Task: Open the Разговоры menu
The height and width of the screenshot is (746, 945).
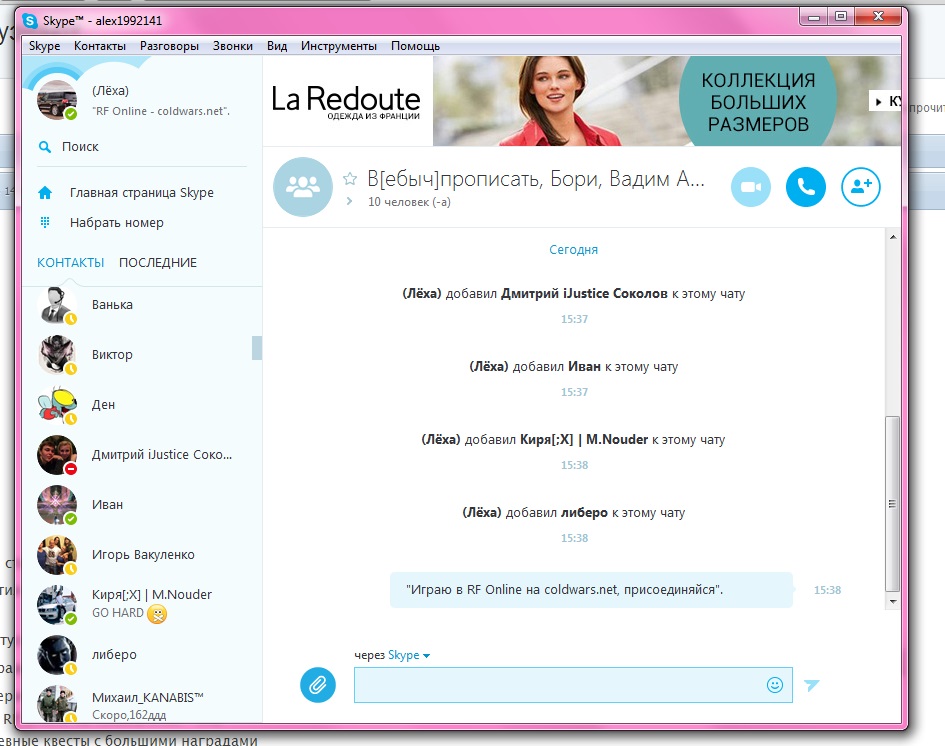Action: point(169,46)
